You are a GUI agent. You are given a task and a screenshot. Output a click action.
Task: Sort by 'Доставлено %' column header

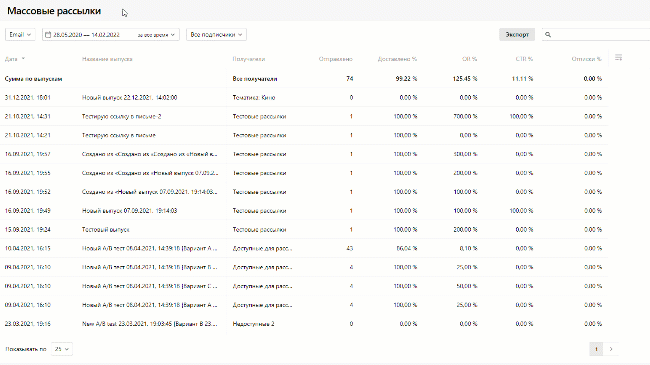pyautogui.click(x=397, y=59)
